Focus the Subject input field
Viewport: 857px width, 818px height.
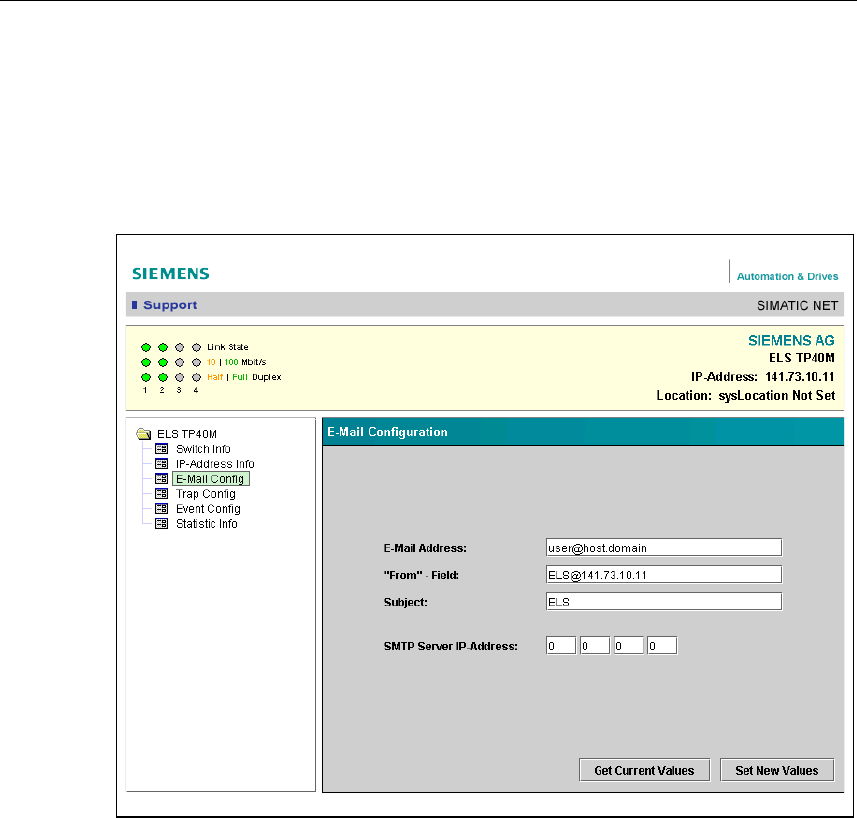pyautogui.click(x=664, y=602)
